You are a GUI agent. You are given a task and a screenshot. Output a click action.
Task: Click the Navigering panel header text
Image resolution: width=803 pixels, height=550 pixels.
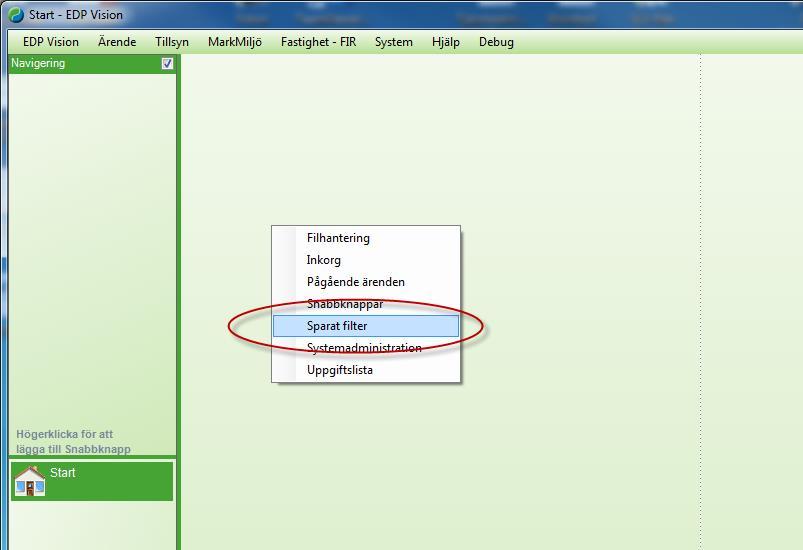(38, 63)
